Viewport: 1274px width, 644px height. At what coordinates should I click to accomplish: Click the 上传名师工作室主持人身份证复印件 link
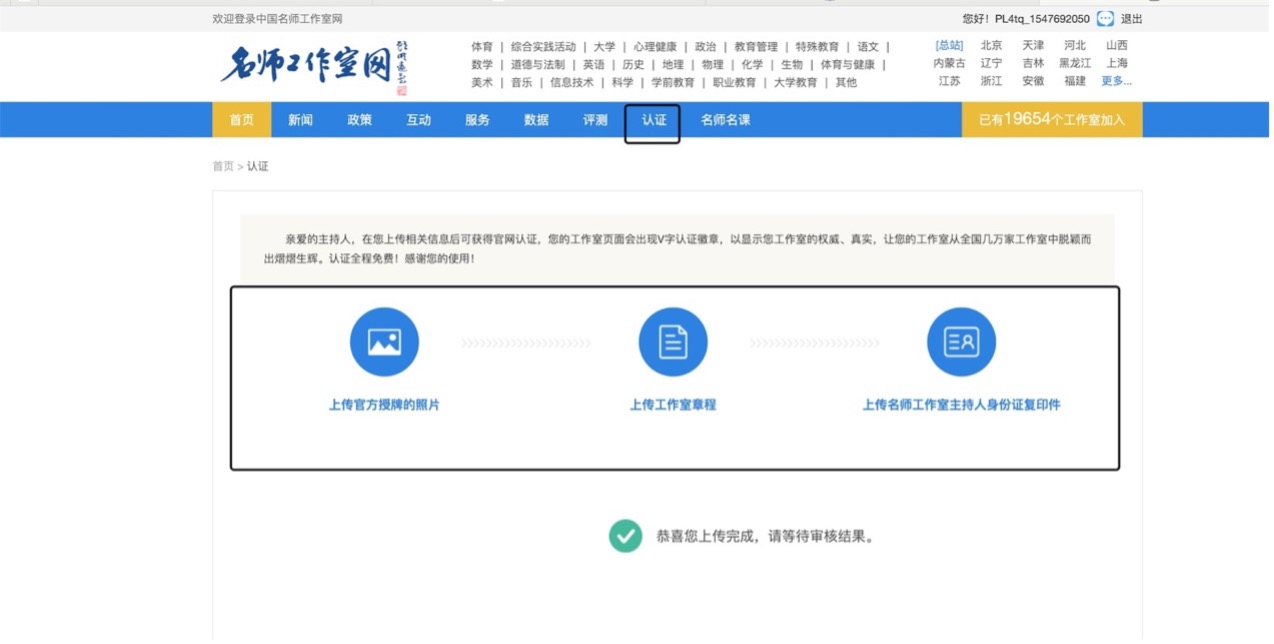[961, 405]
